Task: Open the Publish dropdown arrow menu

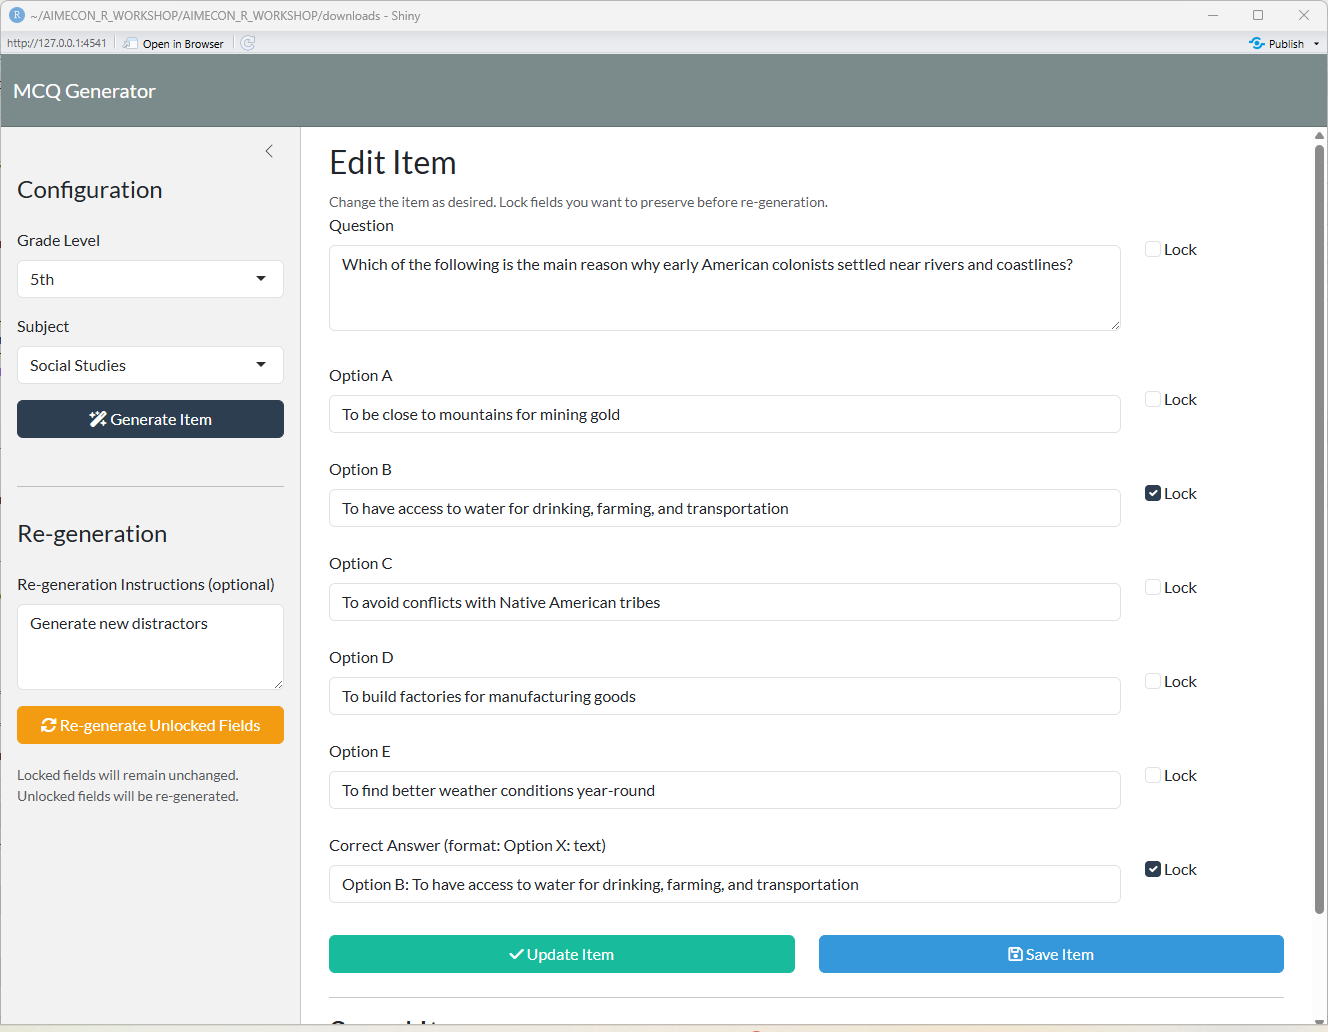Action: coord(1316,43)
